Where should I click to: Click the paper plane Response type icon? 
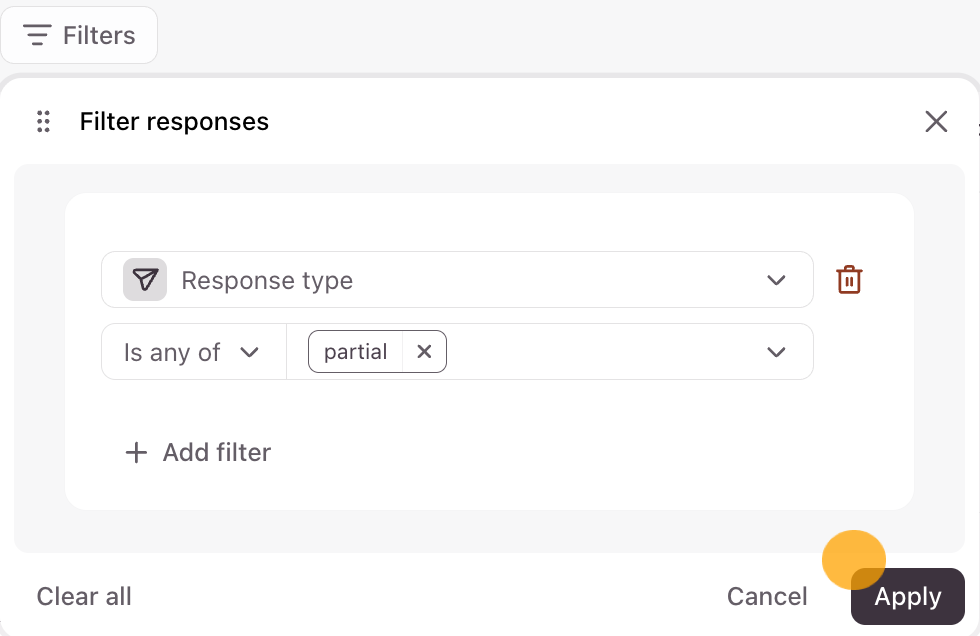pyautogui.click(x=146, y=280)
